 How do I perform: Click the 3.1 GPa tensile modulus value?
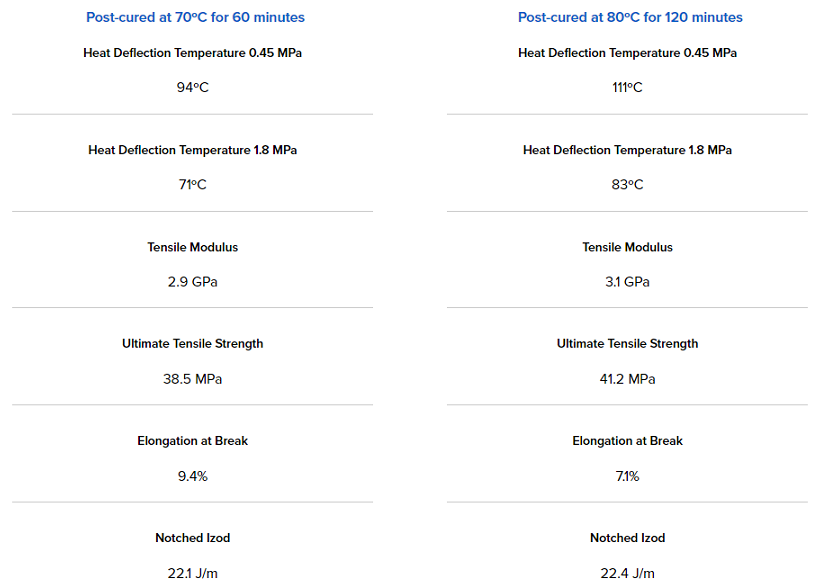coord(627,282)
